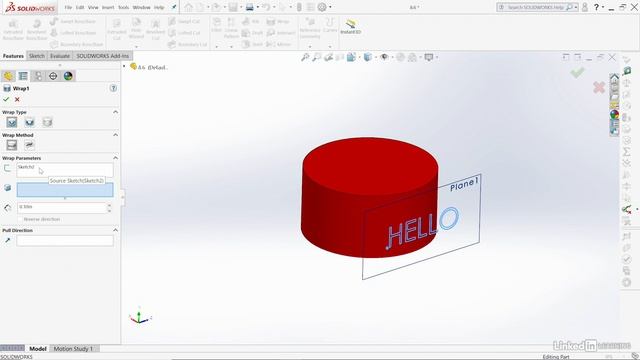640x360 pixels.
Task: Click the wrap thickness value field
Action: pos(62,207)
